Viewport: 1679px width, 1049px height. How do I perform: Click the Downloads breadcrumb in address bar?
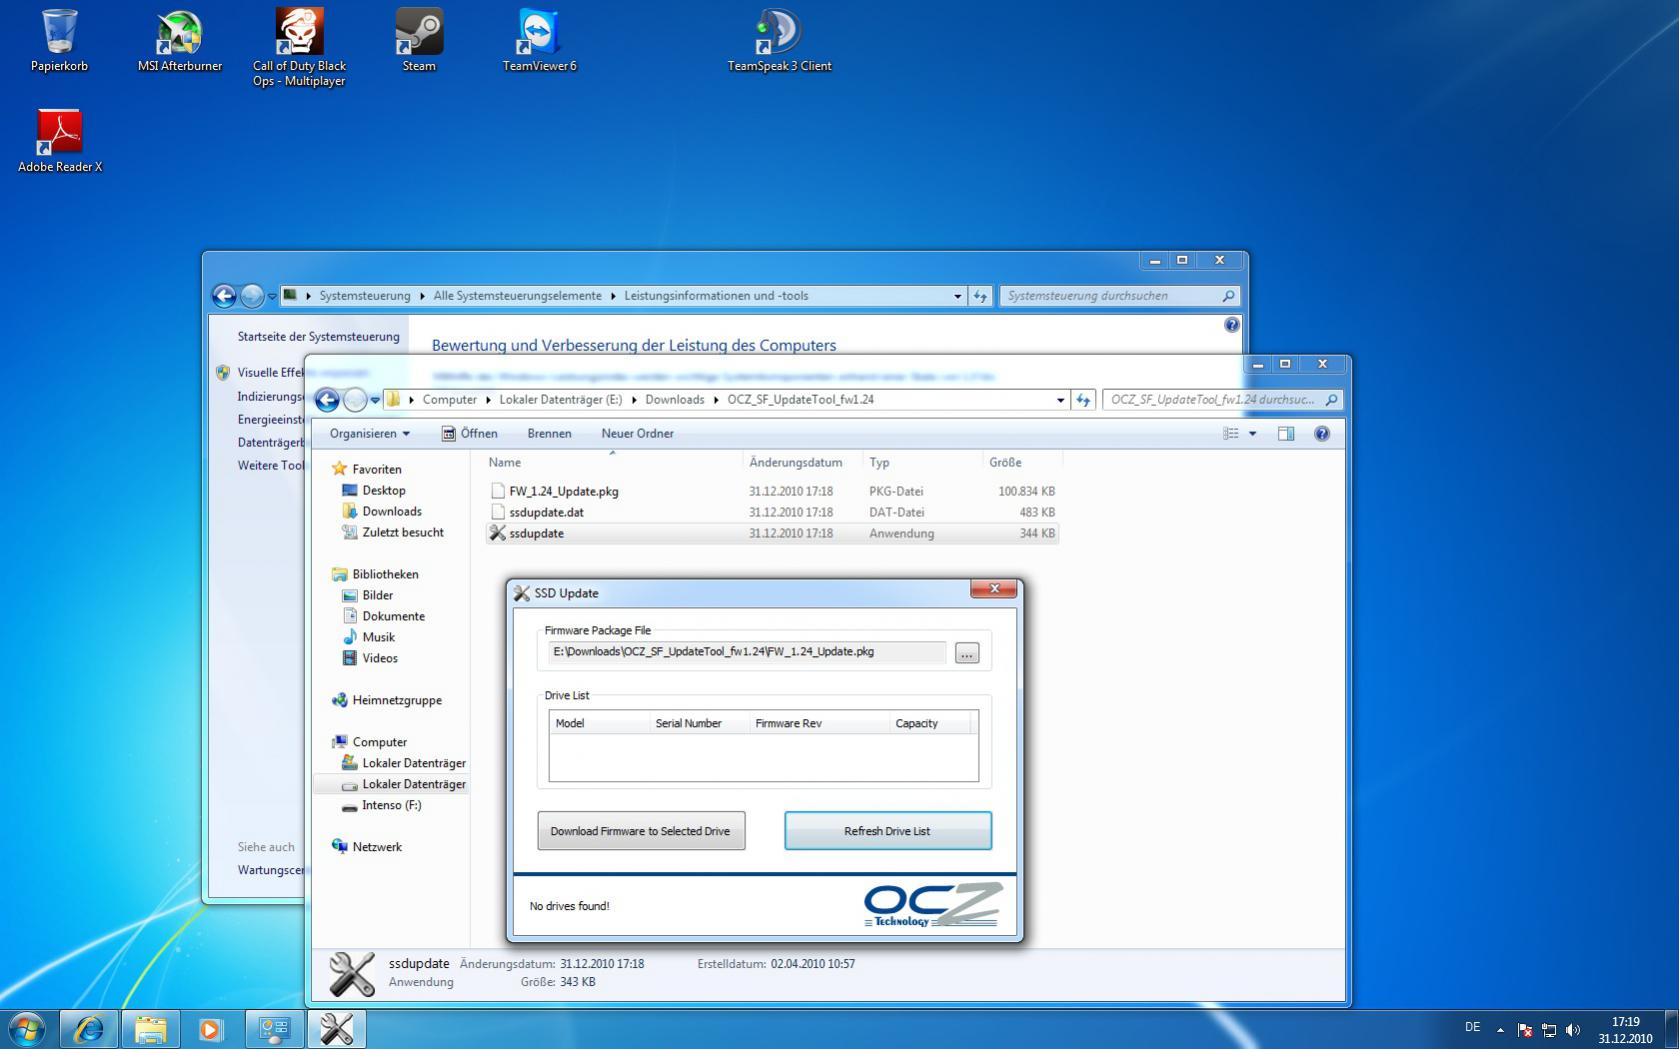tap(675, 400)
